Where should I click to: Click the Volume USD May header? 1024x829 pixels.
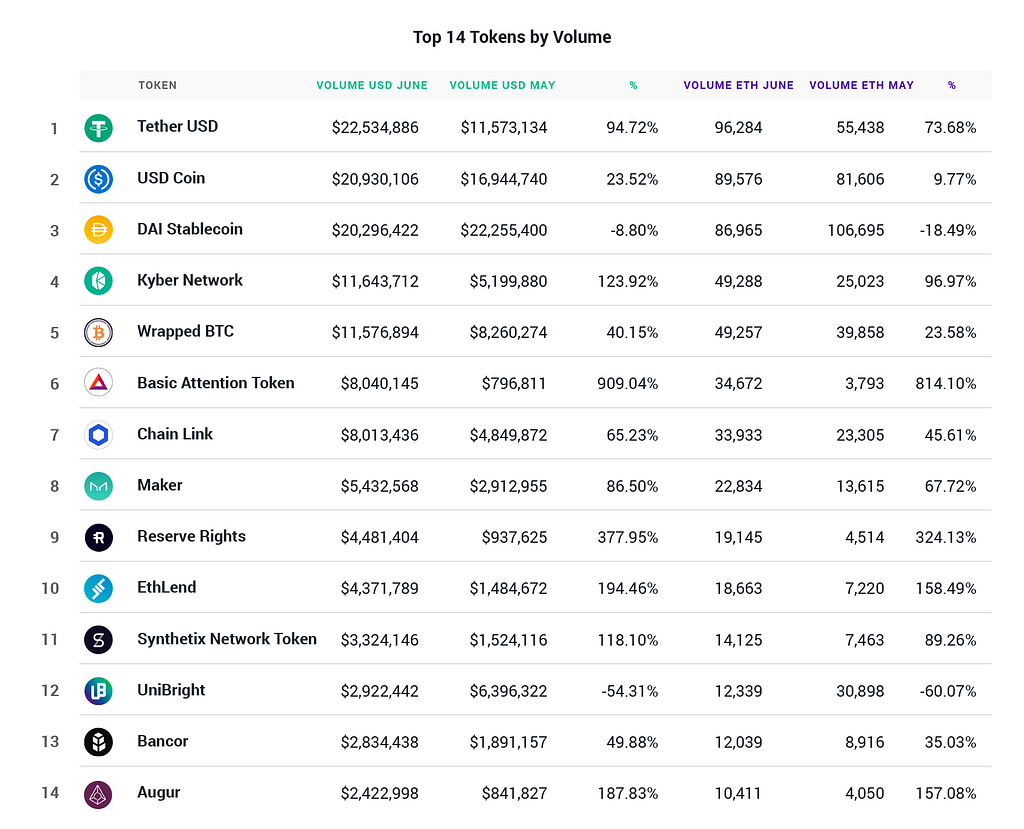pos(502,86)
